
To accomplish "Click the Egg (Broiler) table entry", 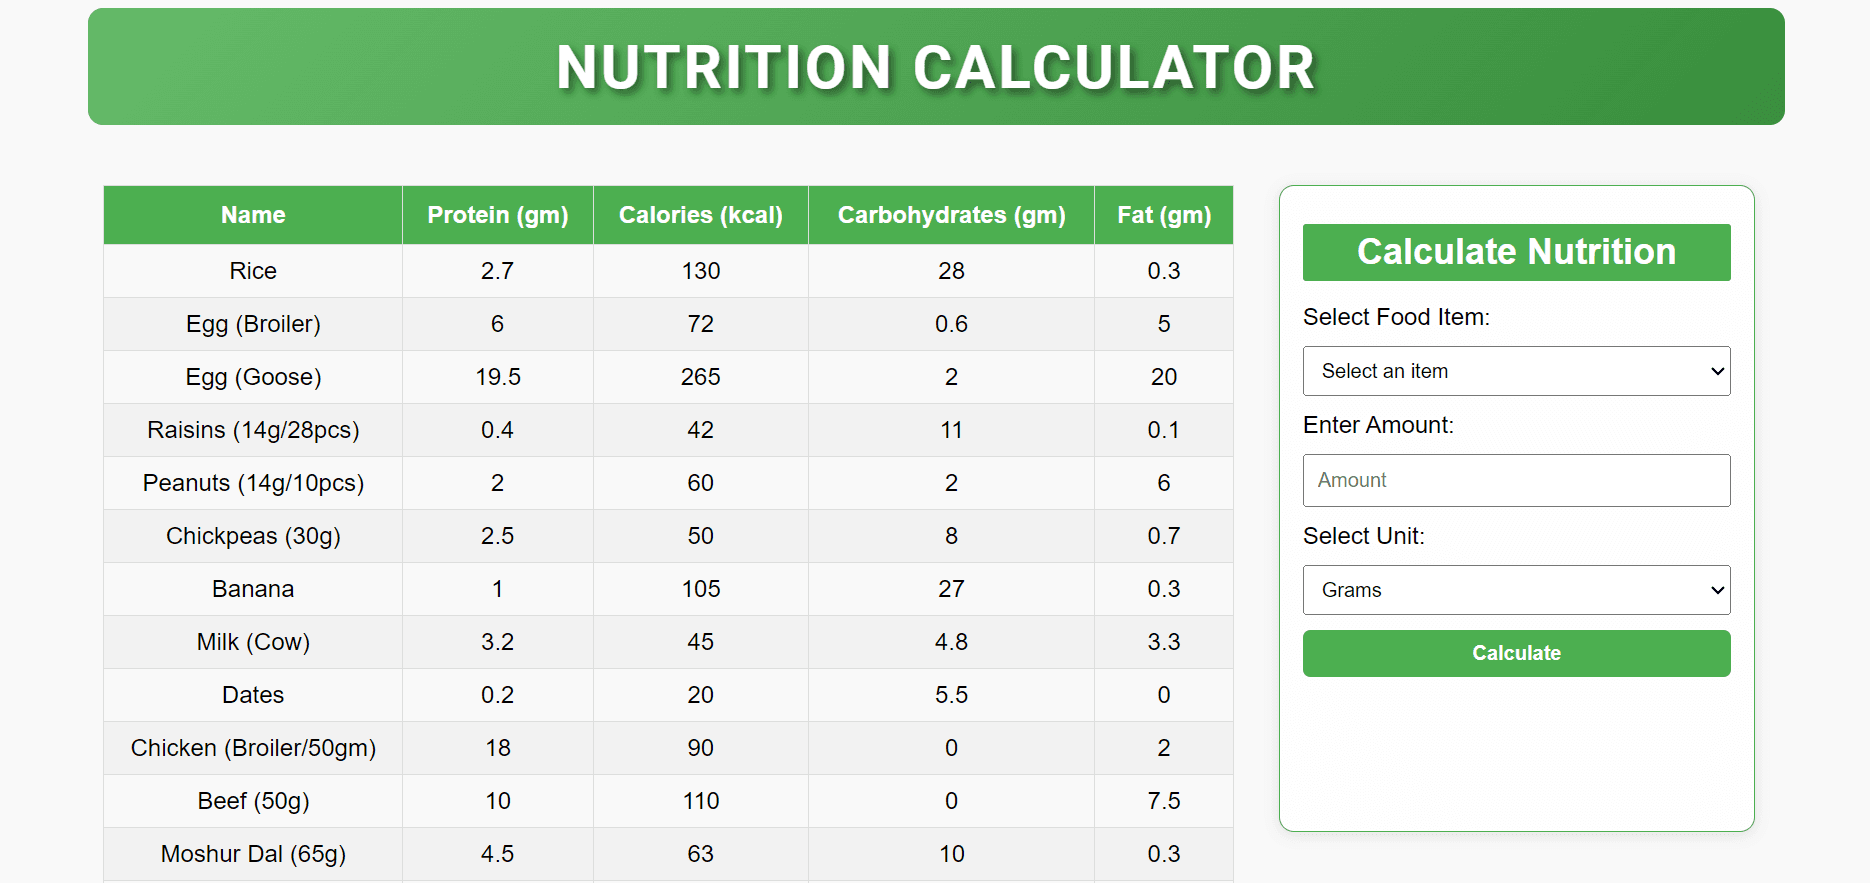I will (x=253, y=324).
